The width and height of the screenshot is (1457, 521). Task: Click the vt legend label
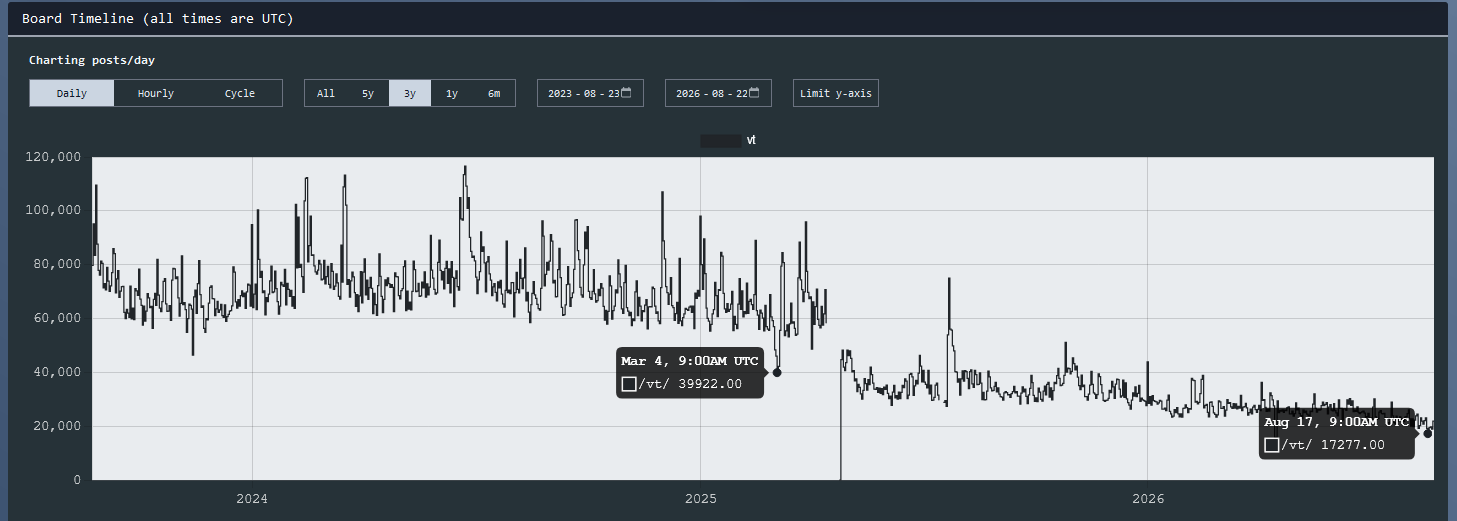pos(751,141)
